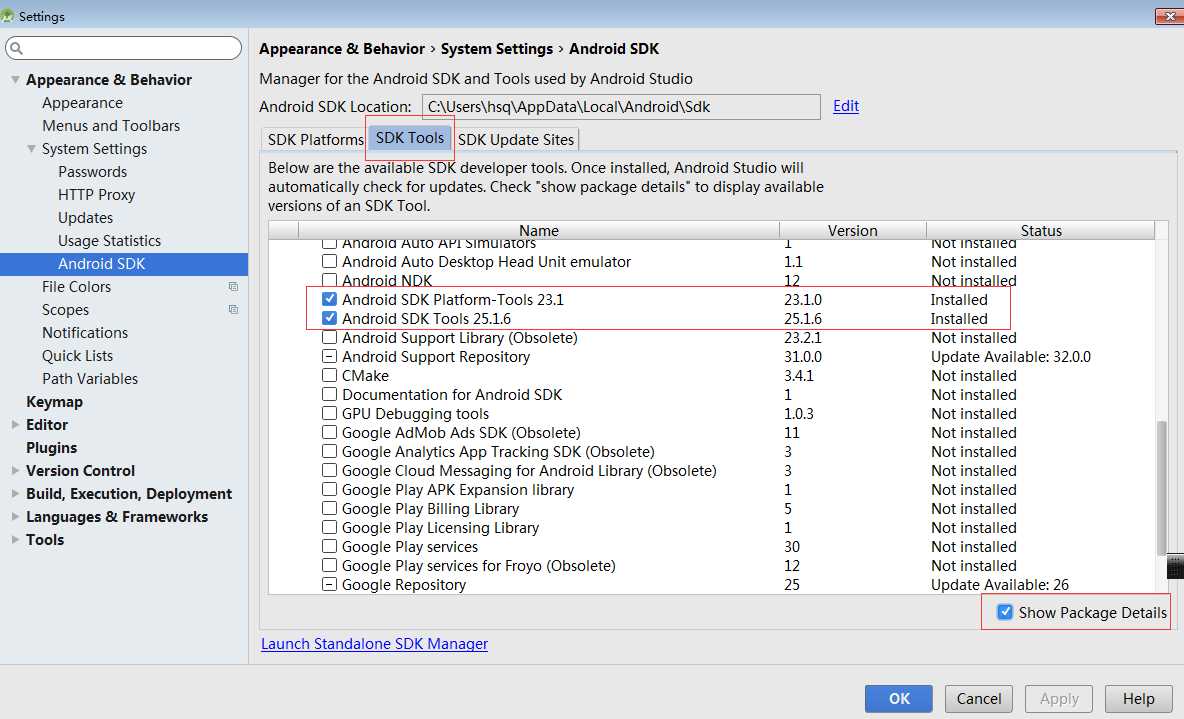Open Notifications settings page
Viewport: 1184px width, 719px height.
pos(85,332)
